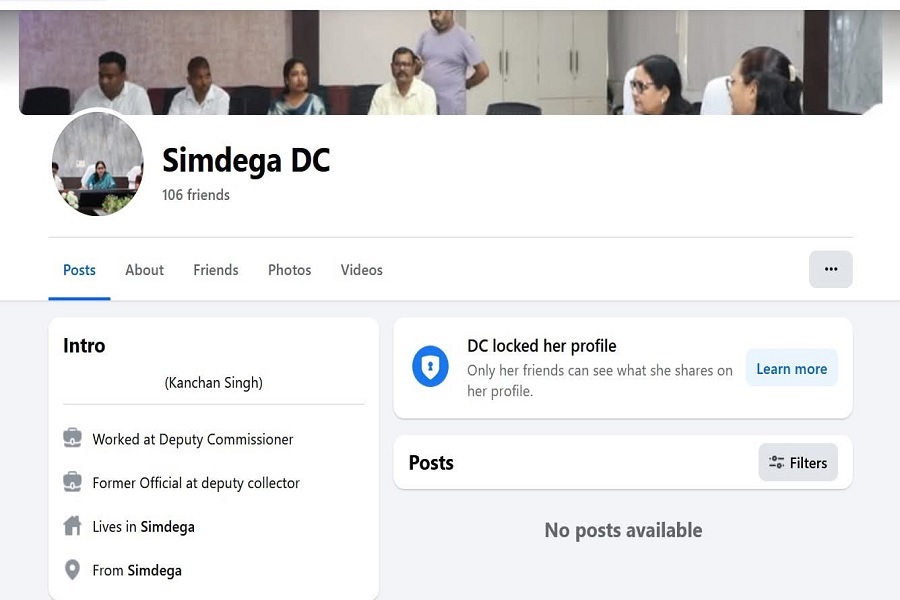Open the Friends tab
The height and width of the screenshot is (600, 900).
pyautogui.click(x=216, y=270)
